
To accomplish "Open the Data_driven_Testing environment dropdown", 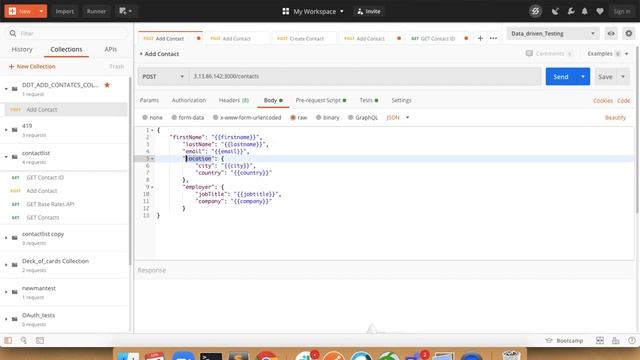I will coord(553,33).
